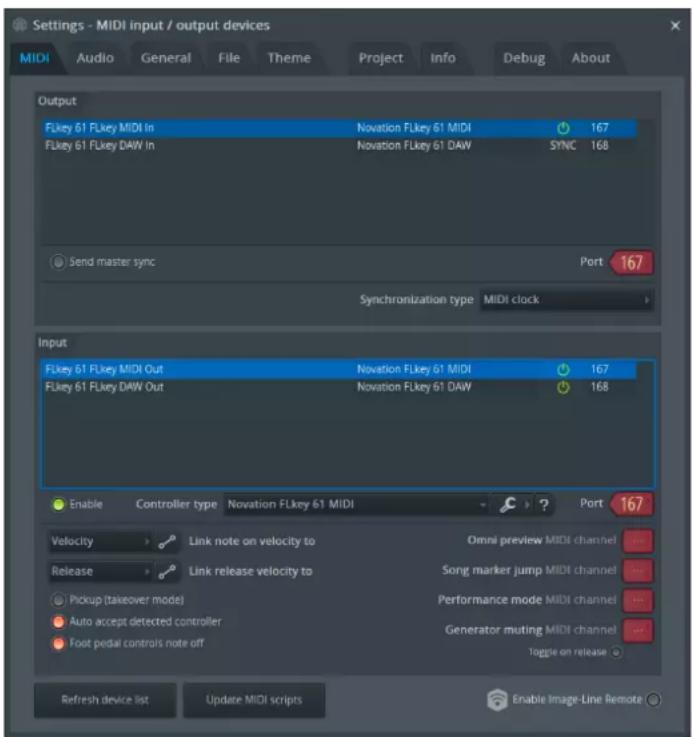Set Performance mode MIDI channel box
The width and height of the screenshot is (693, 737).
(638, 601)
